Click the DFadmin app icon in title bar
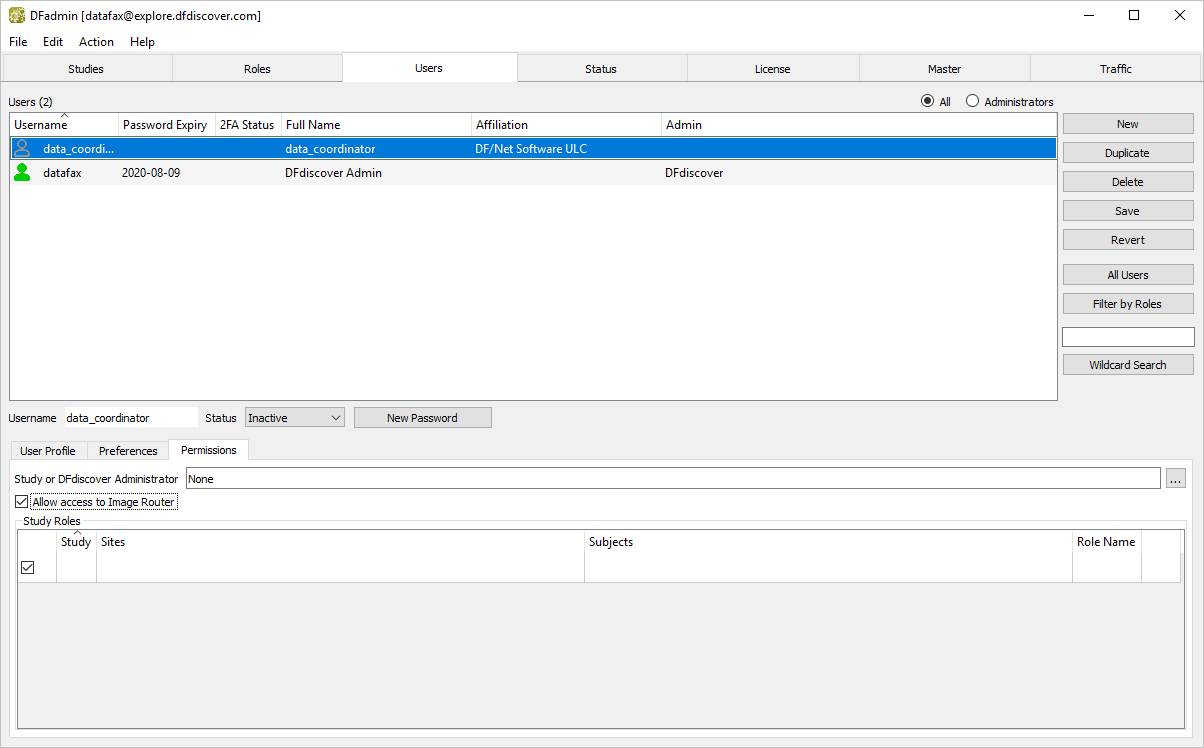 pos(17,16)
